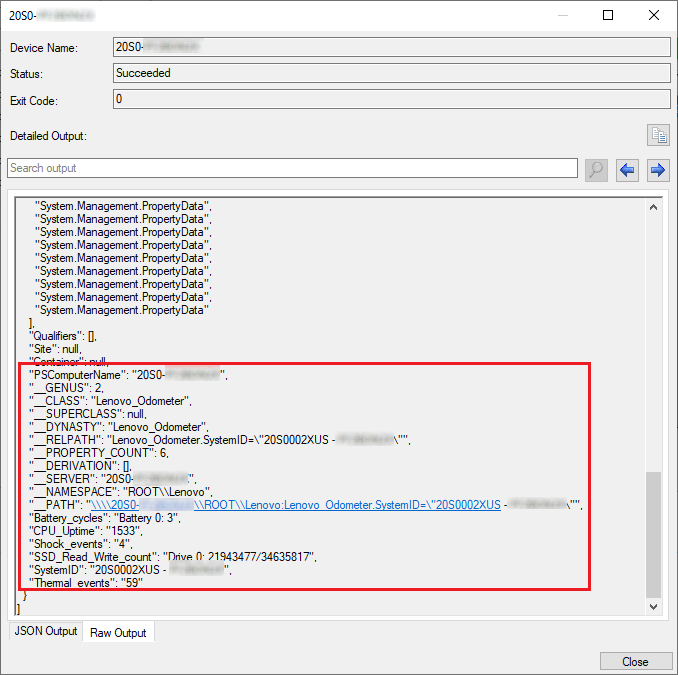
Task: Click the "__NAMESPACE": "ROOT\\Lenovo" line
Action: (121, 492)
